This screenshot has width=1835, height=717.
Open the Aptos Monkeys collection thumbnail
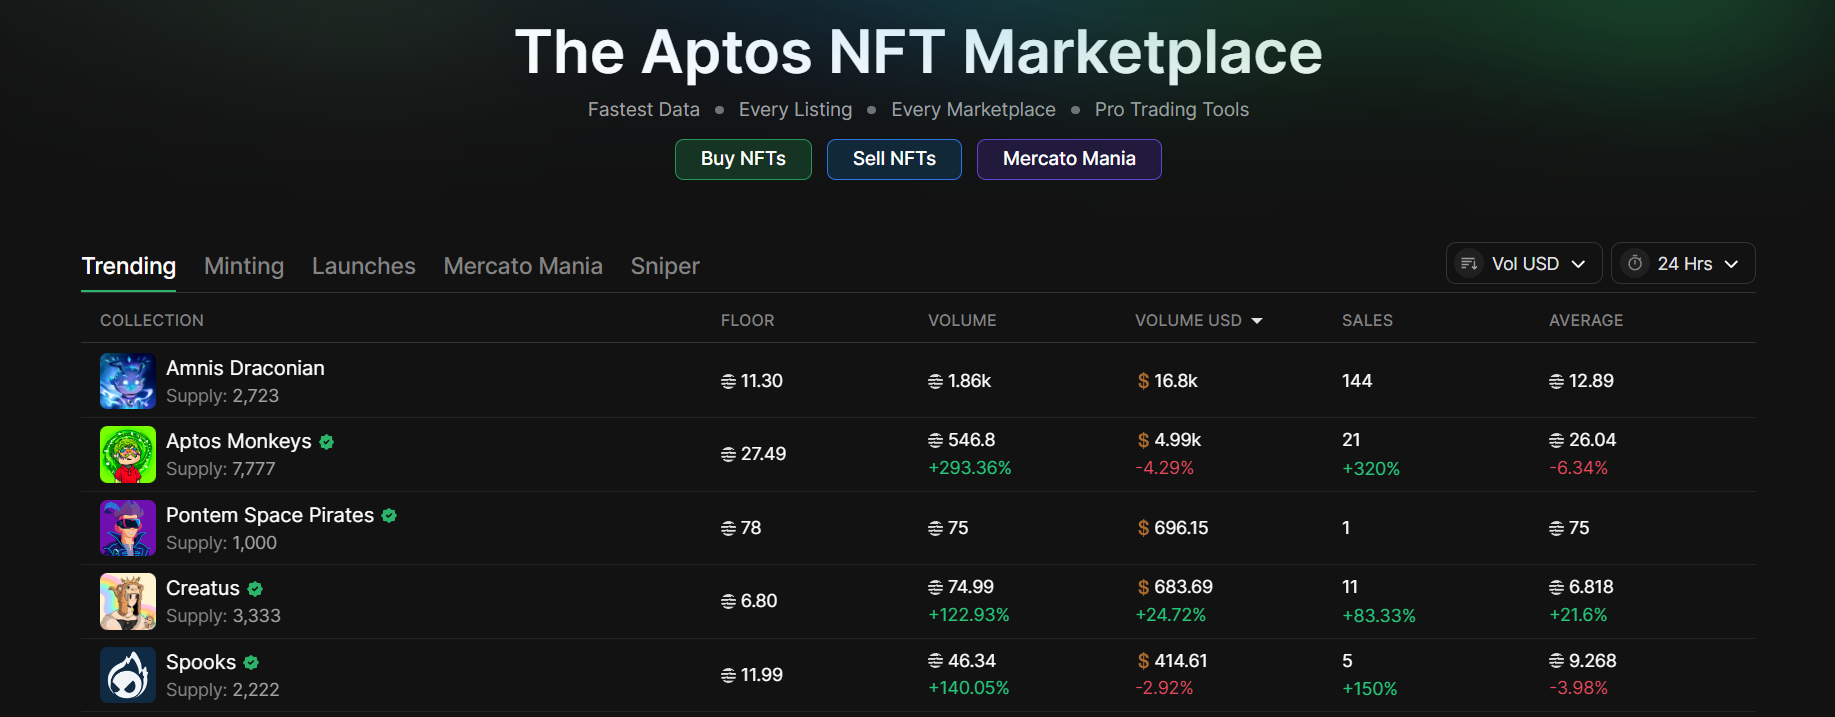[x=128, y=455]
